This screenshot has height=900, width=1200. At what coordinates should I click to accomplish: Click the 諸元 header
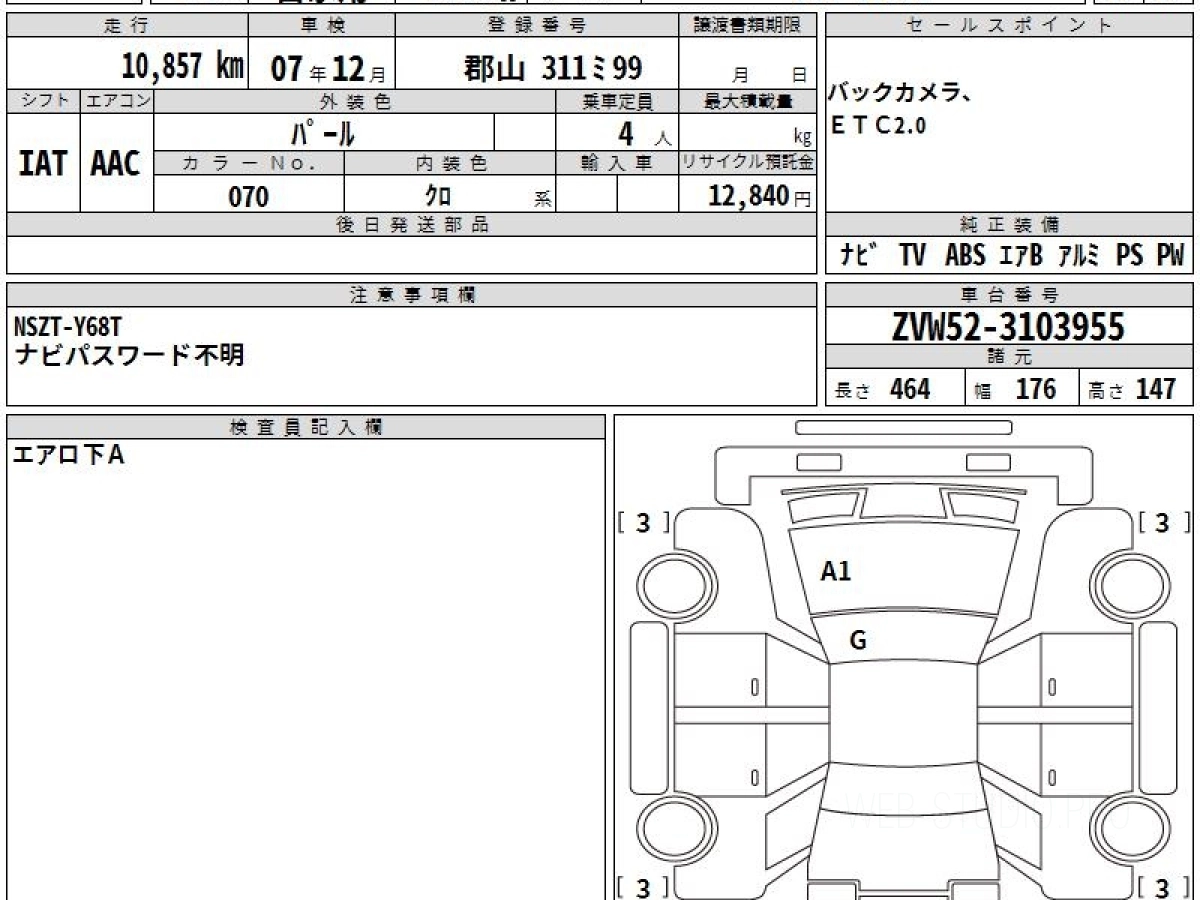click(x=1010, y=357)
